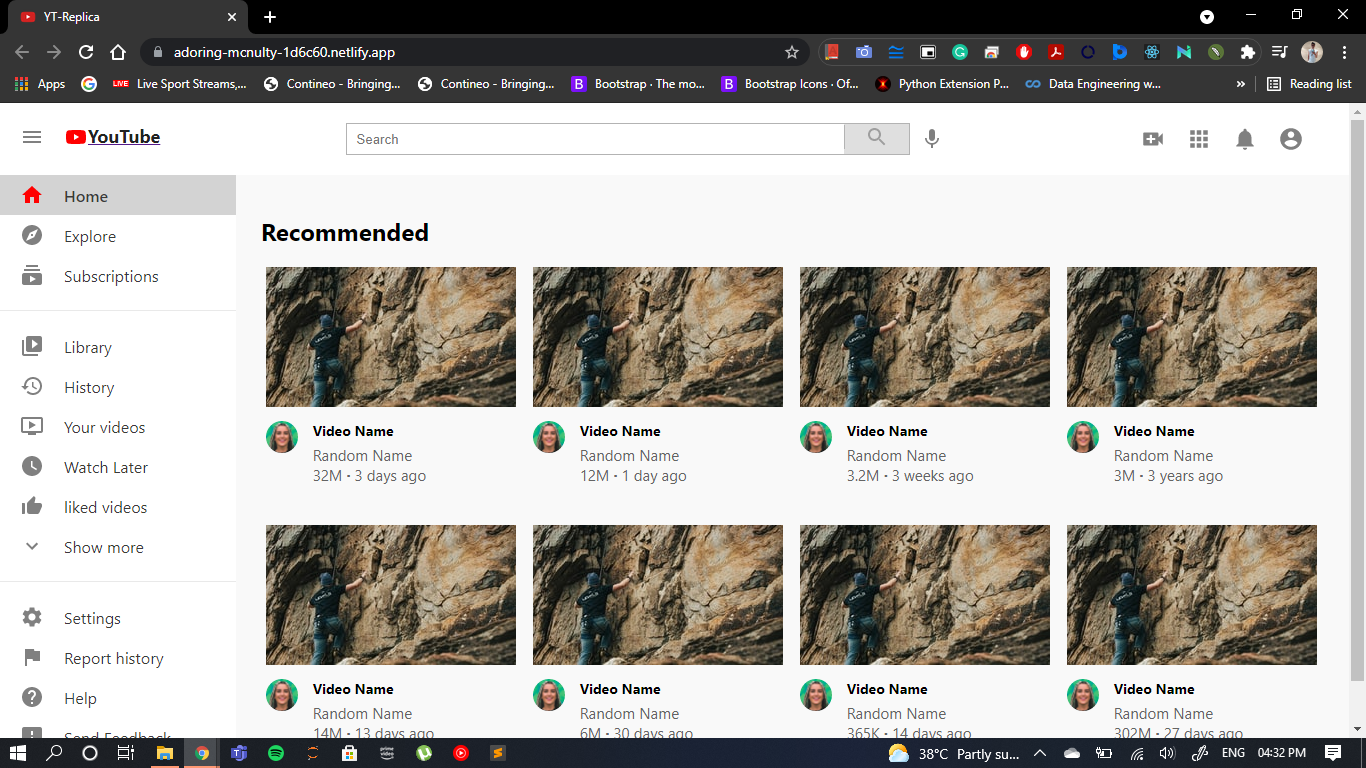1366x768 pixels.
Task: Click the create video camera icon
Action: click(1153, 139)
